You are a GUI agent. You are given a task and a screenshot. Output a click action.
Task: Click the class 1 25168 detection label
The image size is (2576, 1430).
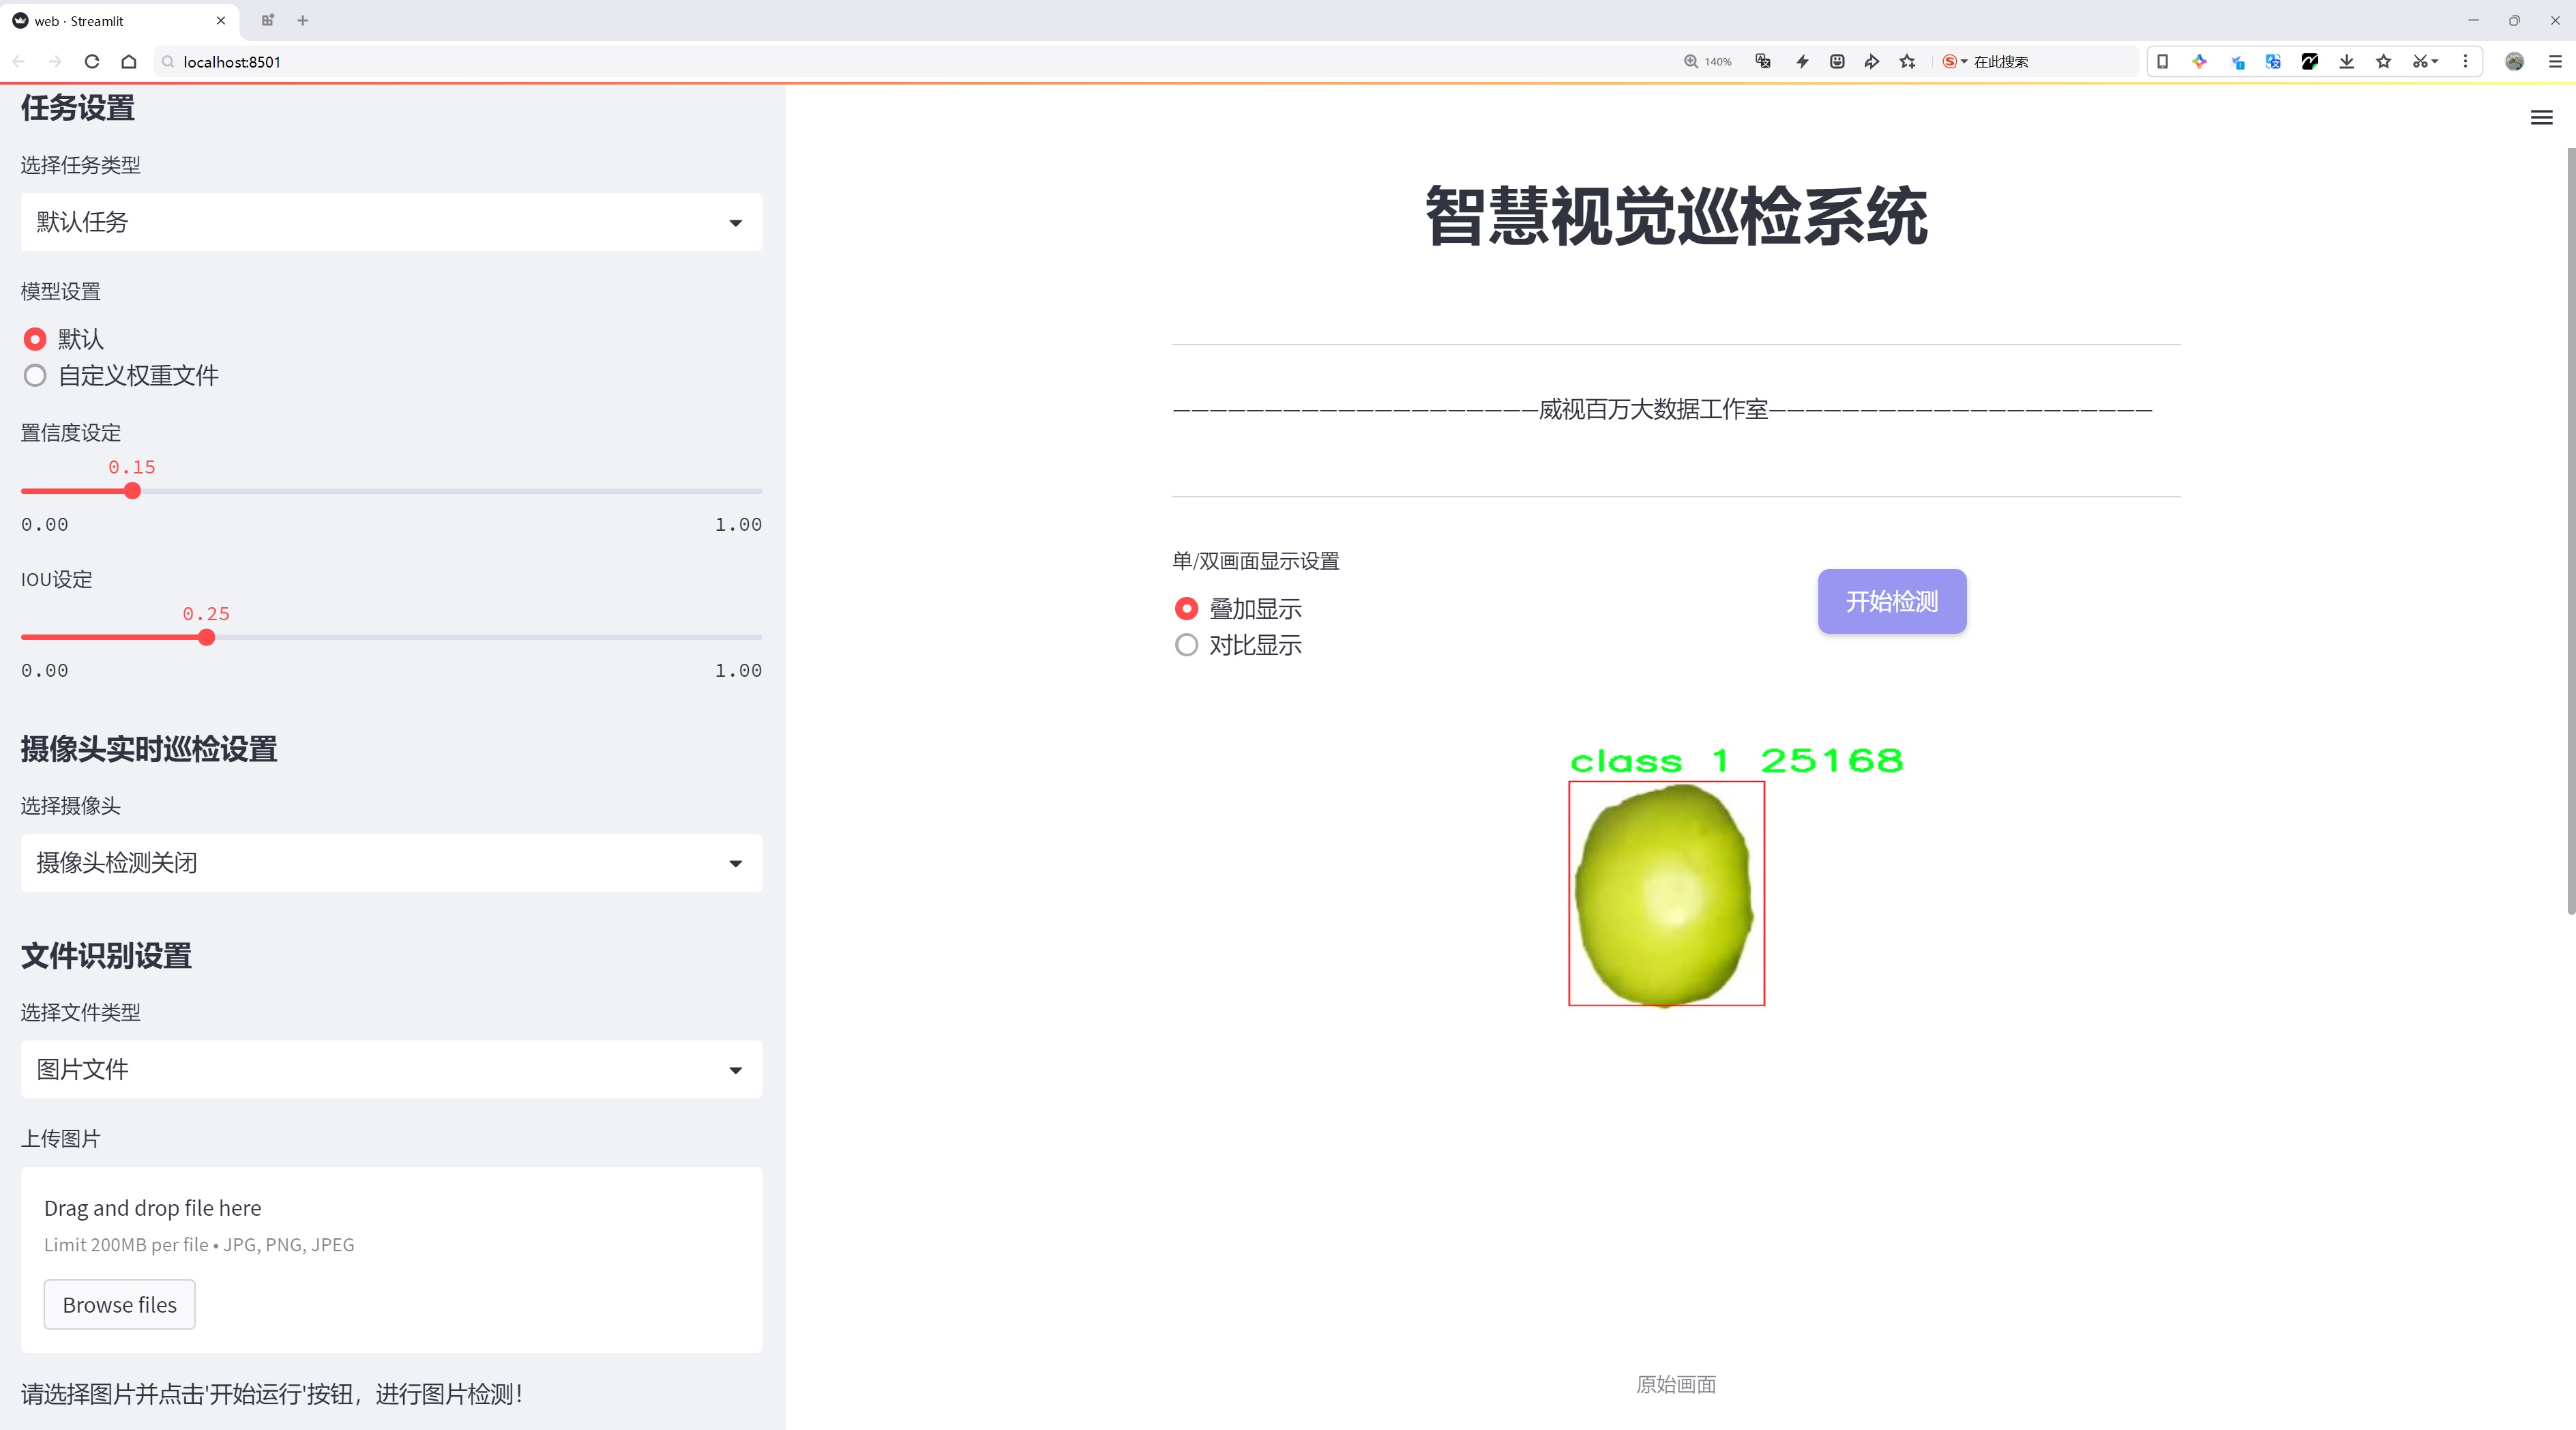pyautogui.click(x=1736, y=761)
